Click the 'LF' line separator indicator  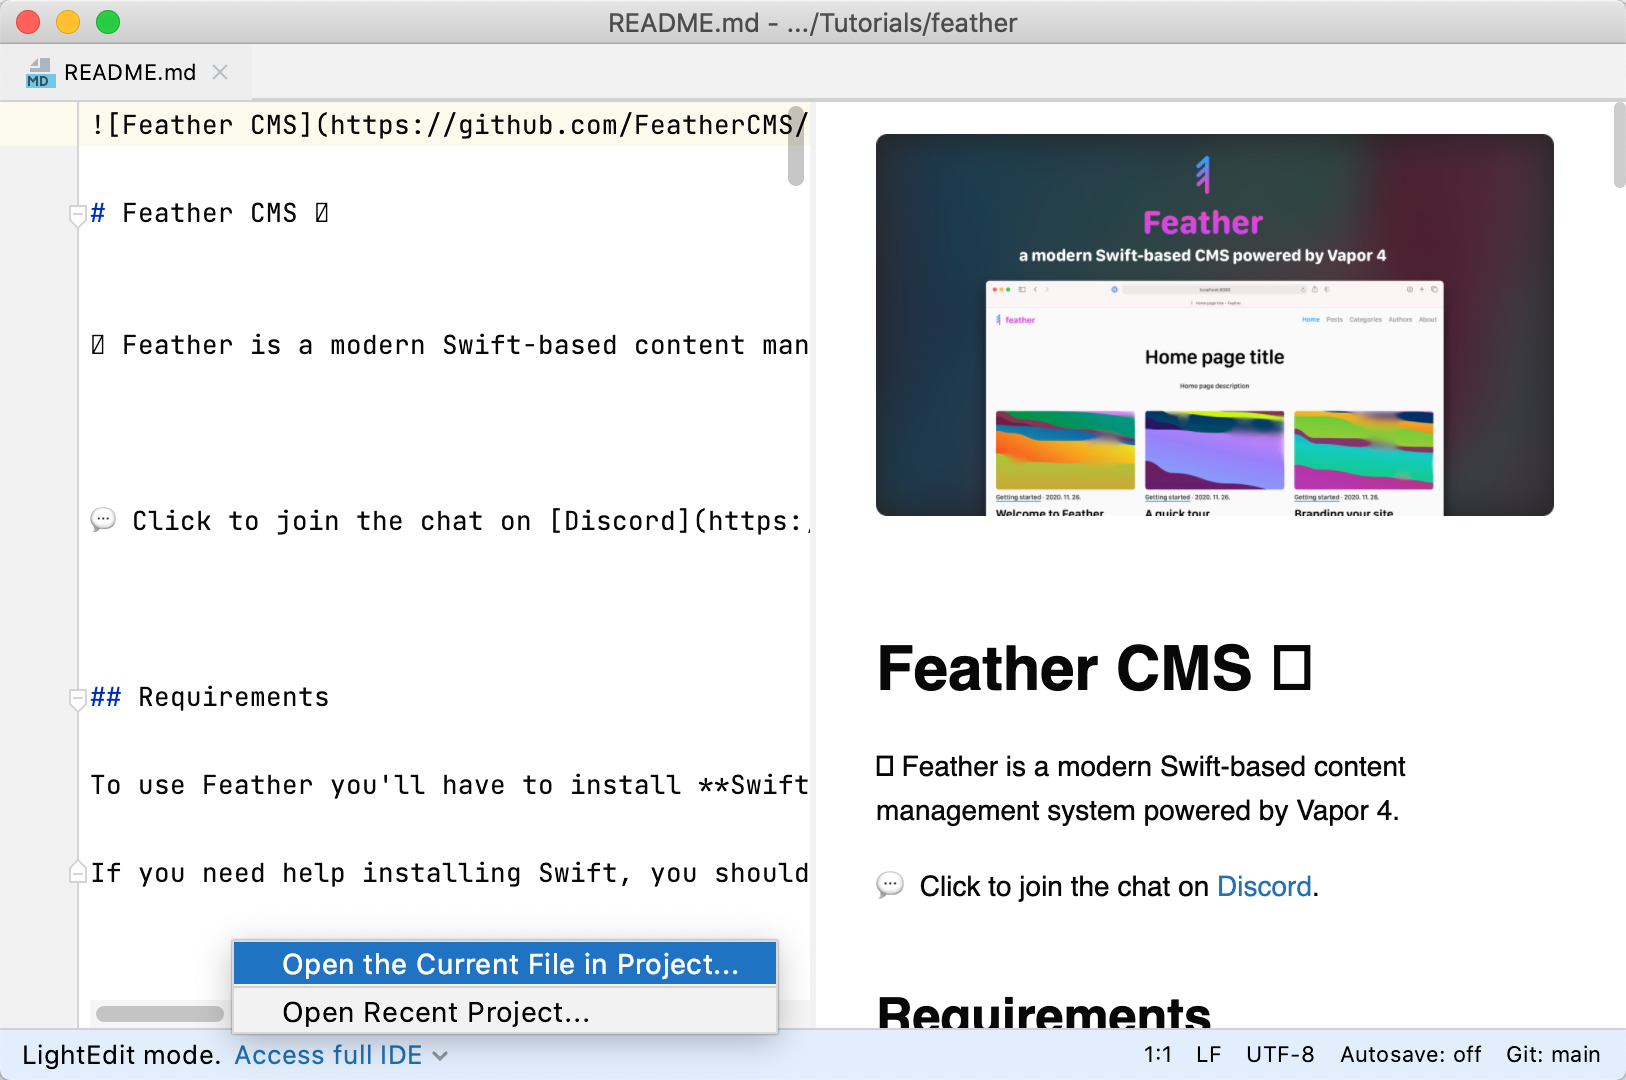[x=1208, y=1055]
